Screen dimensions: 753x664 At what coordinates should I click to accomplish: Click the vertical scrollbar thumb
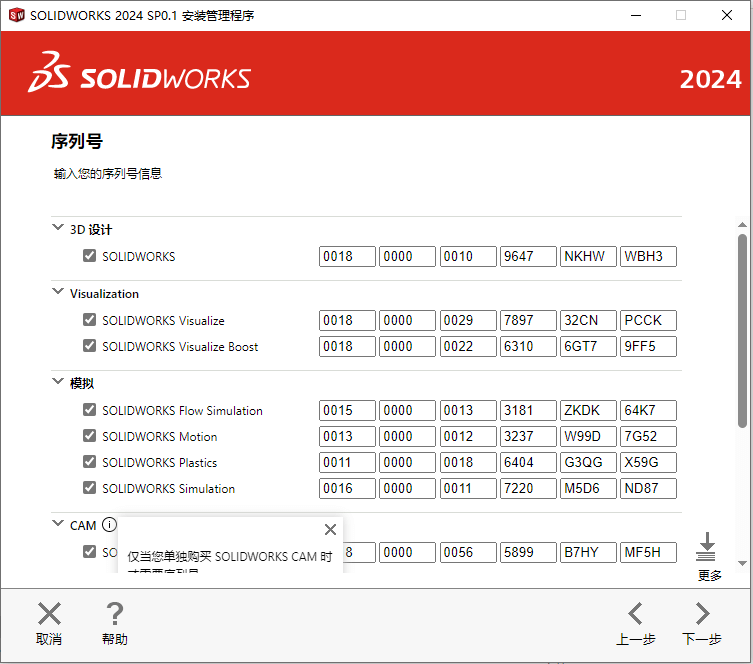pyautogui.click(x=742, y=330)
